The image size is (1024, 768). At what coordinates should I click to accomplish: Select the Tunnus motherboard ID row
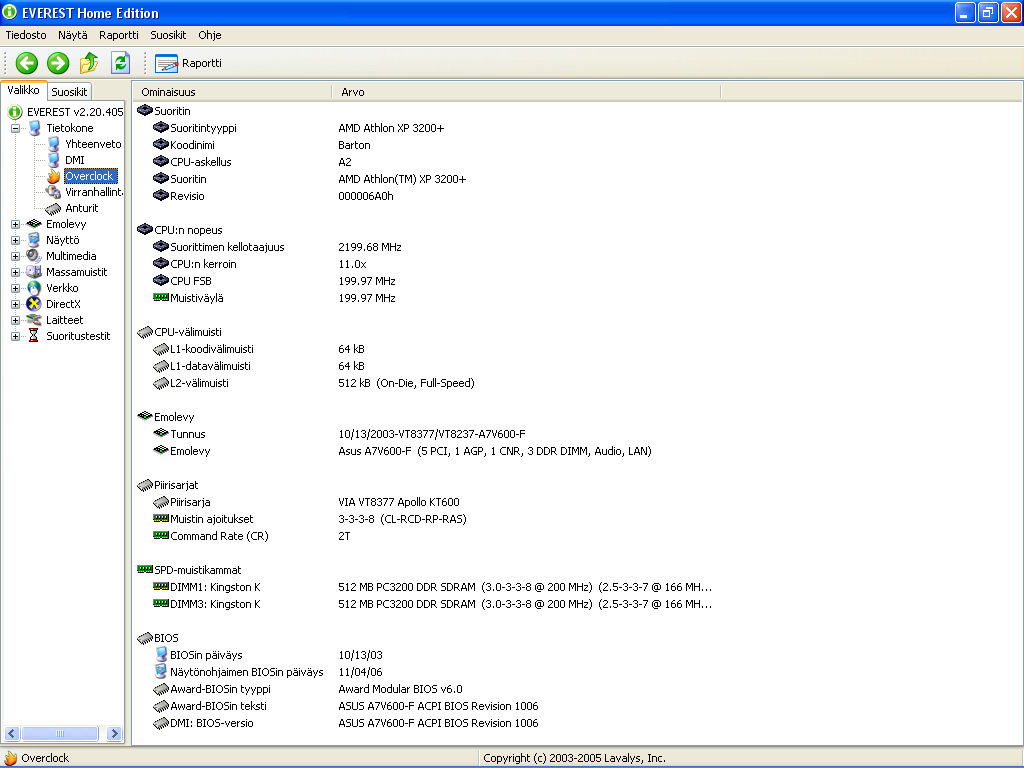point(577,434)
